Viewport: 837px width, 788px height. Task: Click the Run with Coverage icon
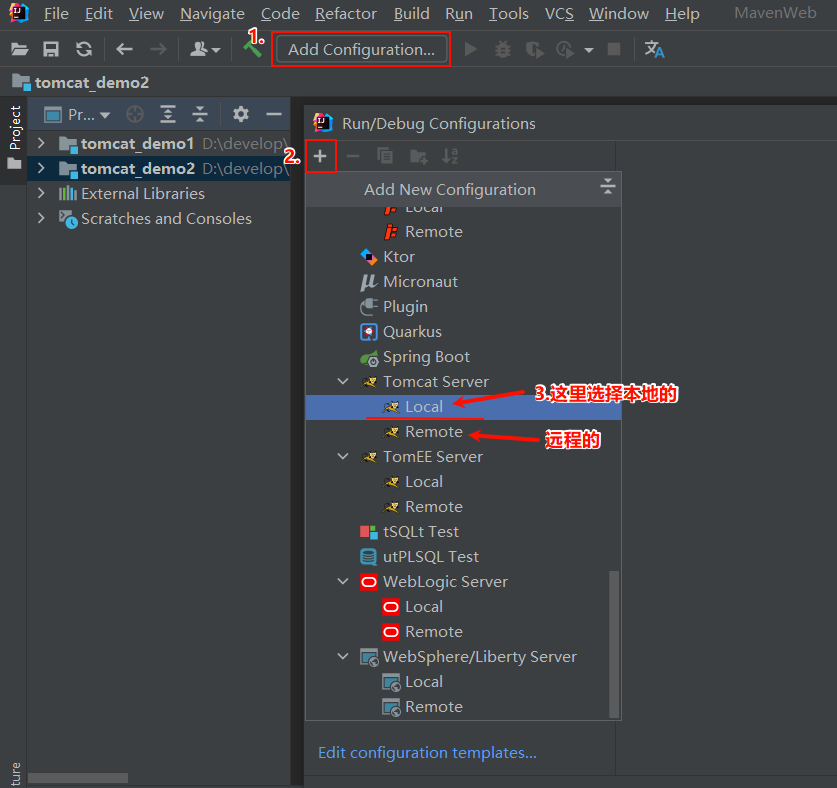534,50
